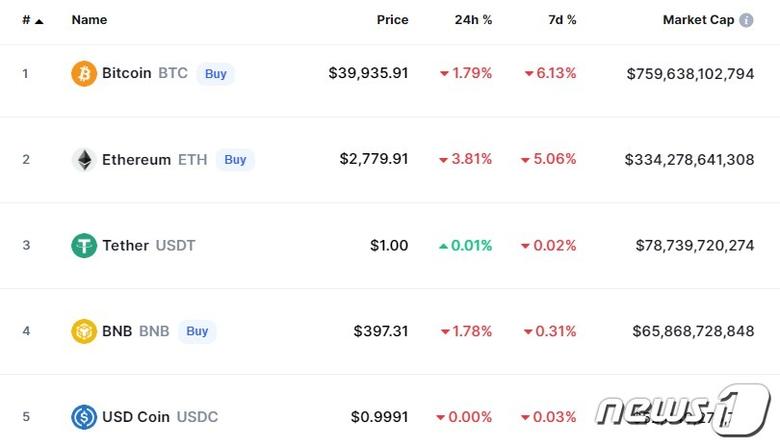Open the Market Cap info icon

(746, 20)
